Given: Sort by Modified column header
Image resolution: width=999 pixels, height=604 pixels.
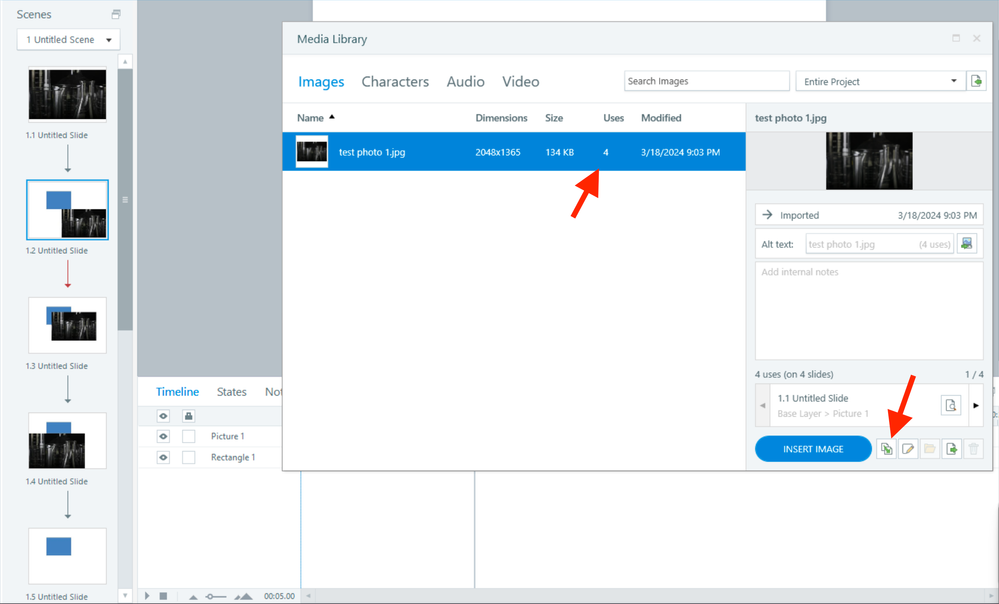Looking at the screenshot, I should (x=661, y=118).
